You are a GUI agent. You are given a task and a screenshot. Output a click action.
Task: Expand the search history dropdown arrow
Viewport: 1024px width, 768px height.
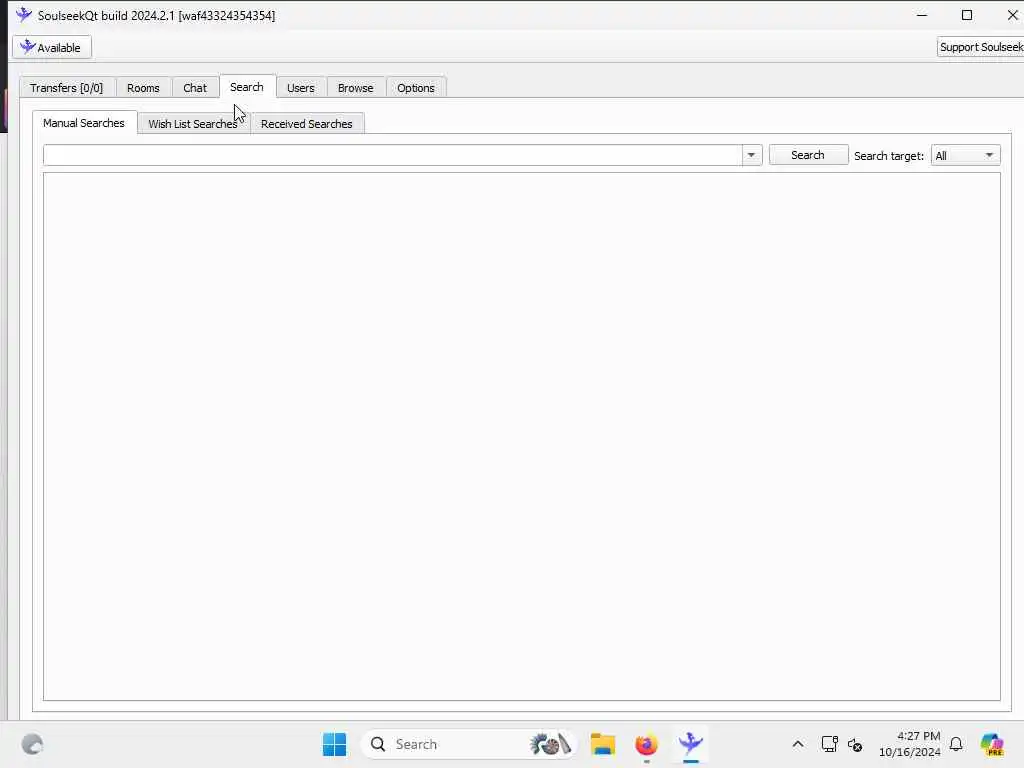(752, 155)
